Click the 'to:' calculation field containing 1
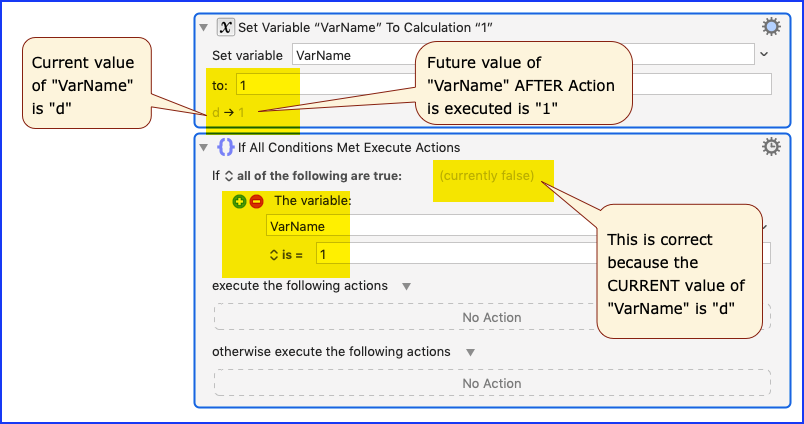Viewport: 804px width, 424px height. pyautogui.click(x=504, y=85)
